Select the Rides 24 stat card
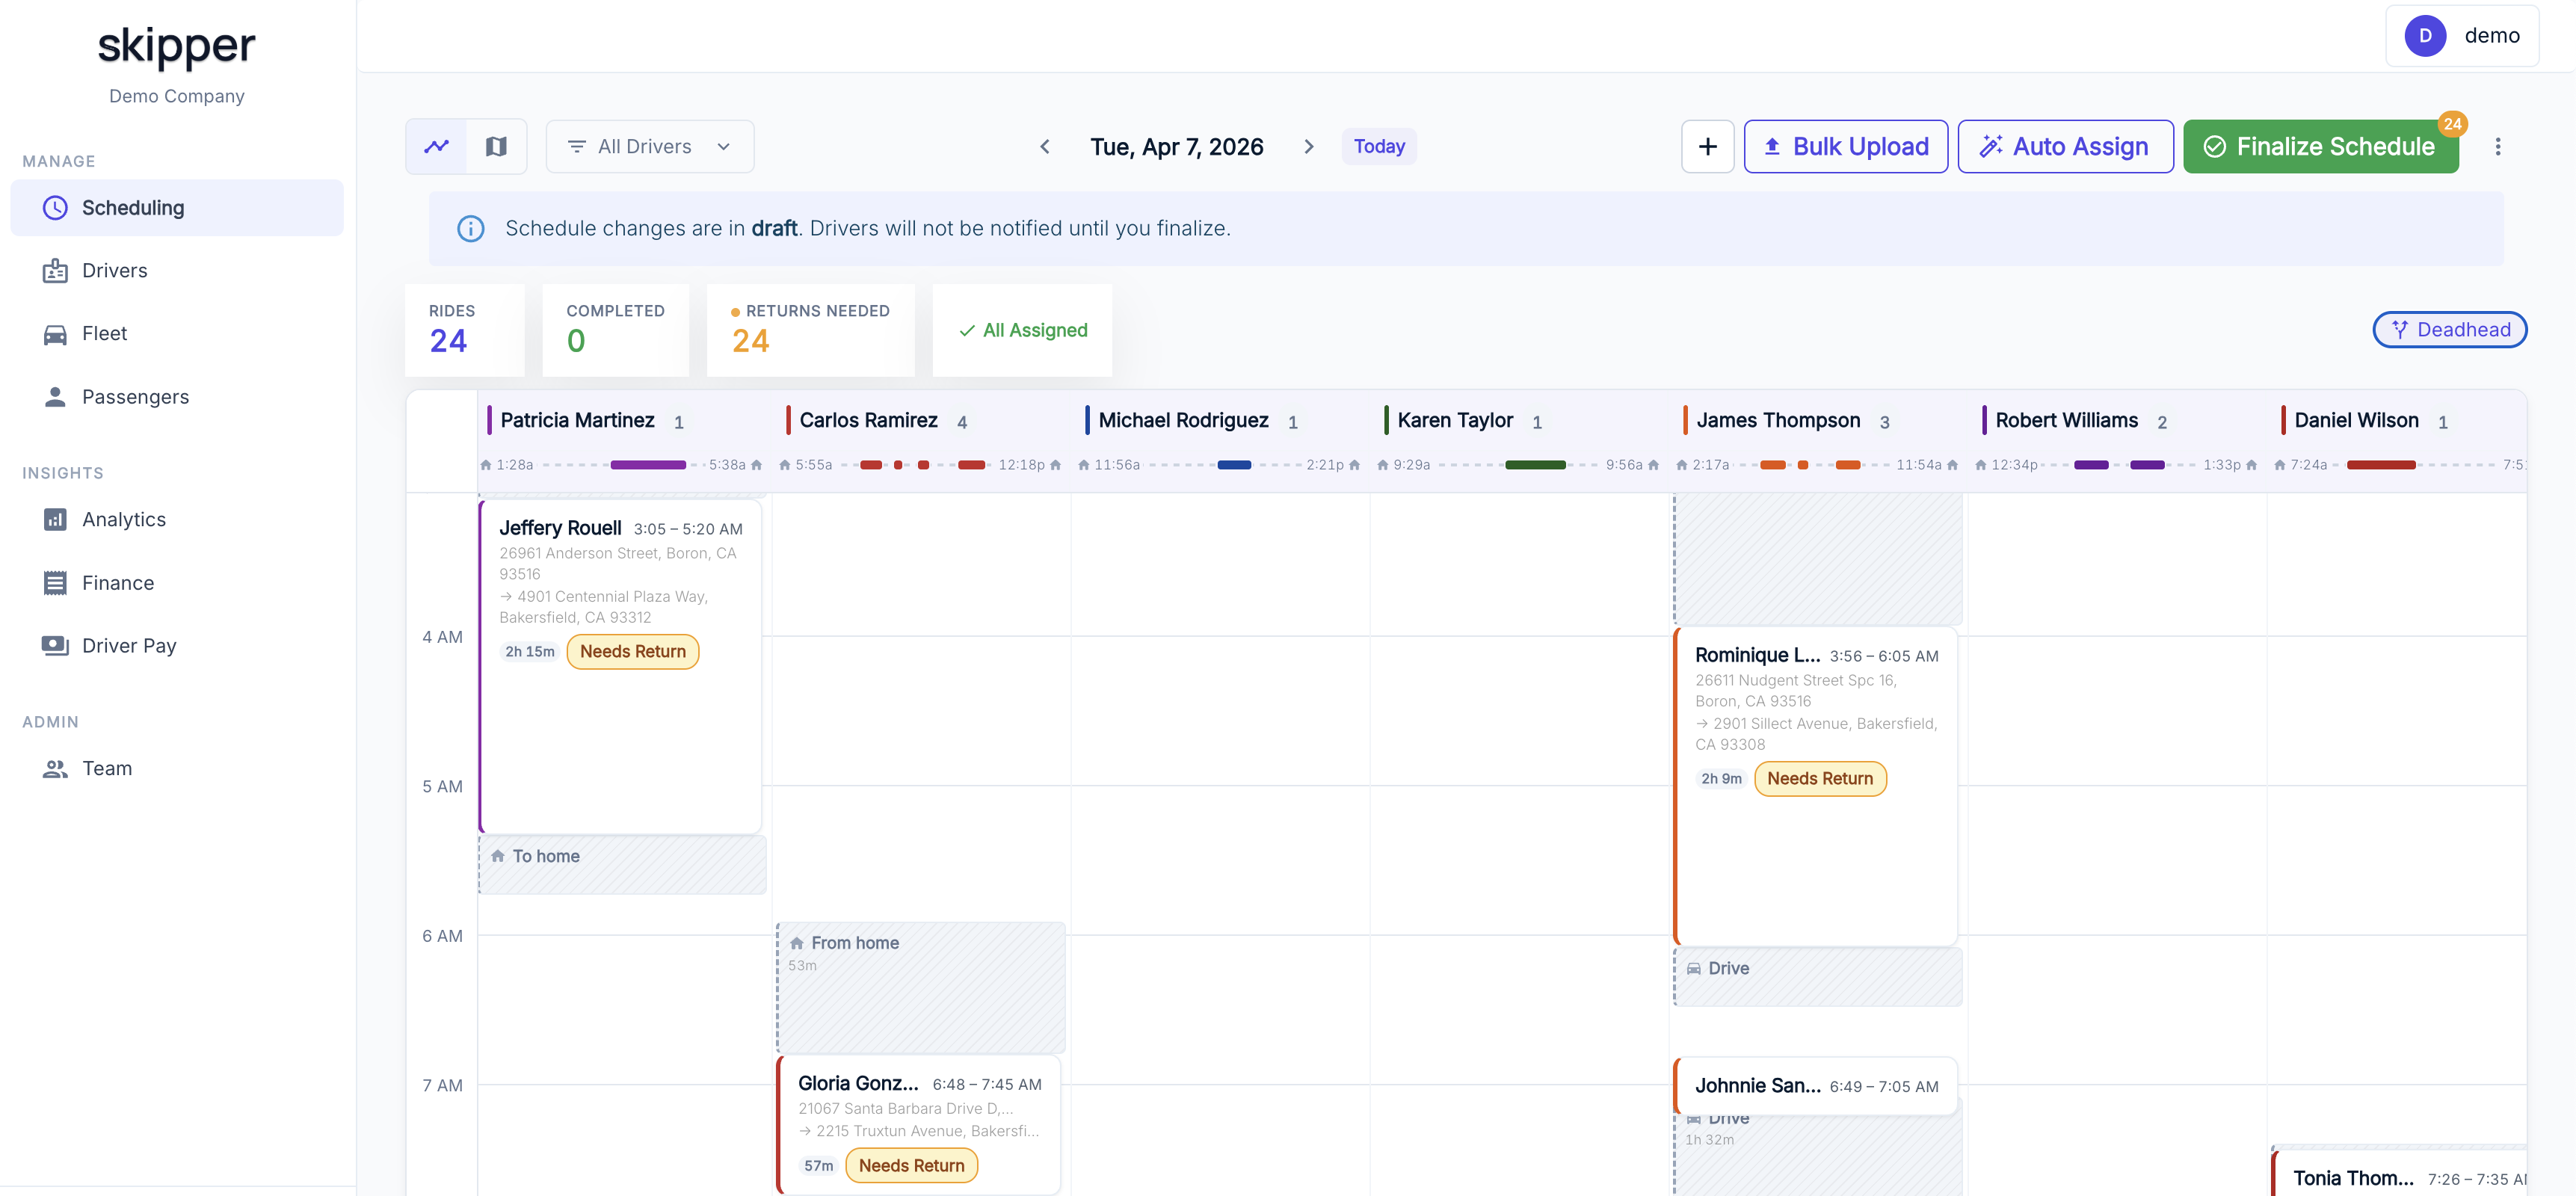Image resolution: width=2576 pixels, height=1196 pixels. coord(465,330)
